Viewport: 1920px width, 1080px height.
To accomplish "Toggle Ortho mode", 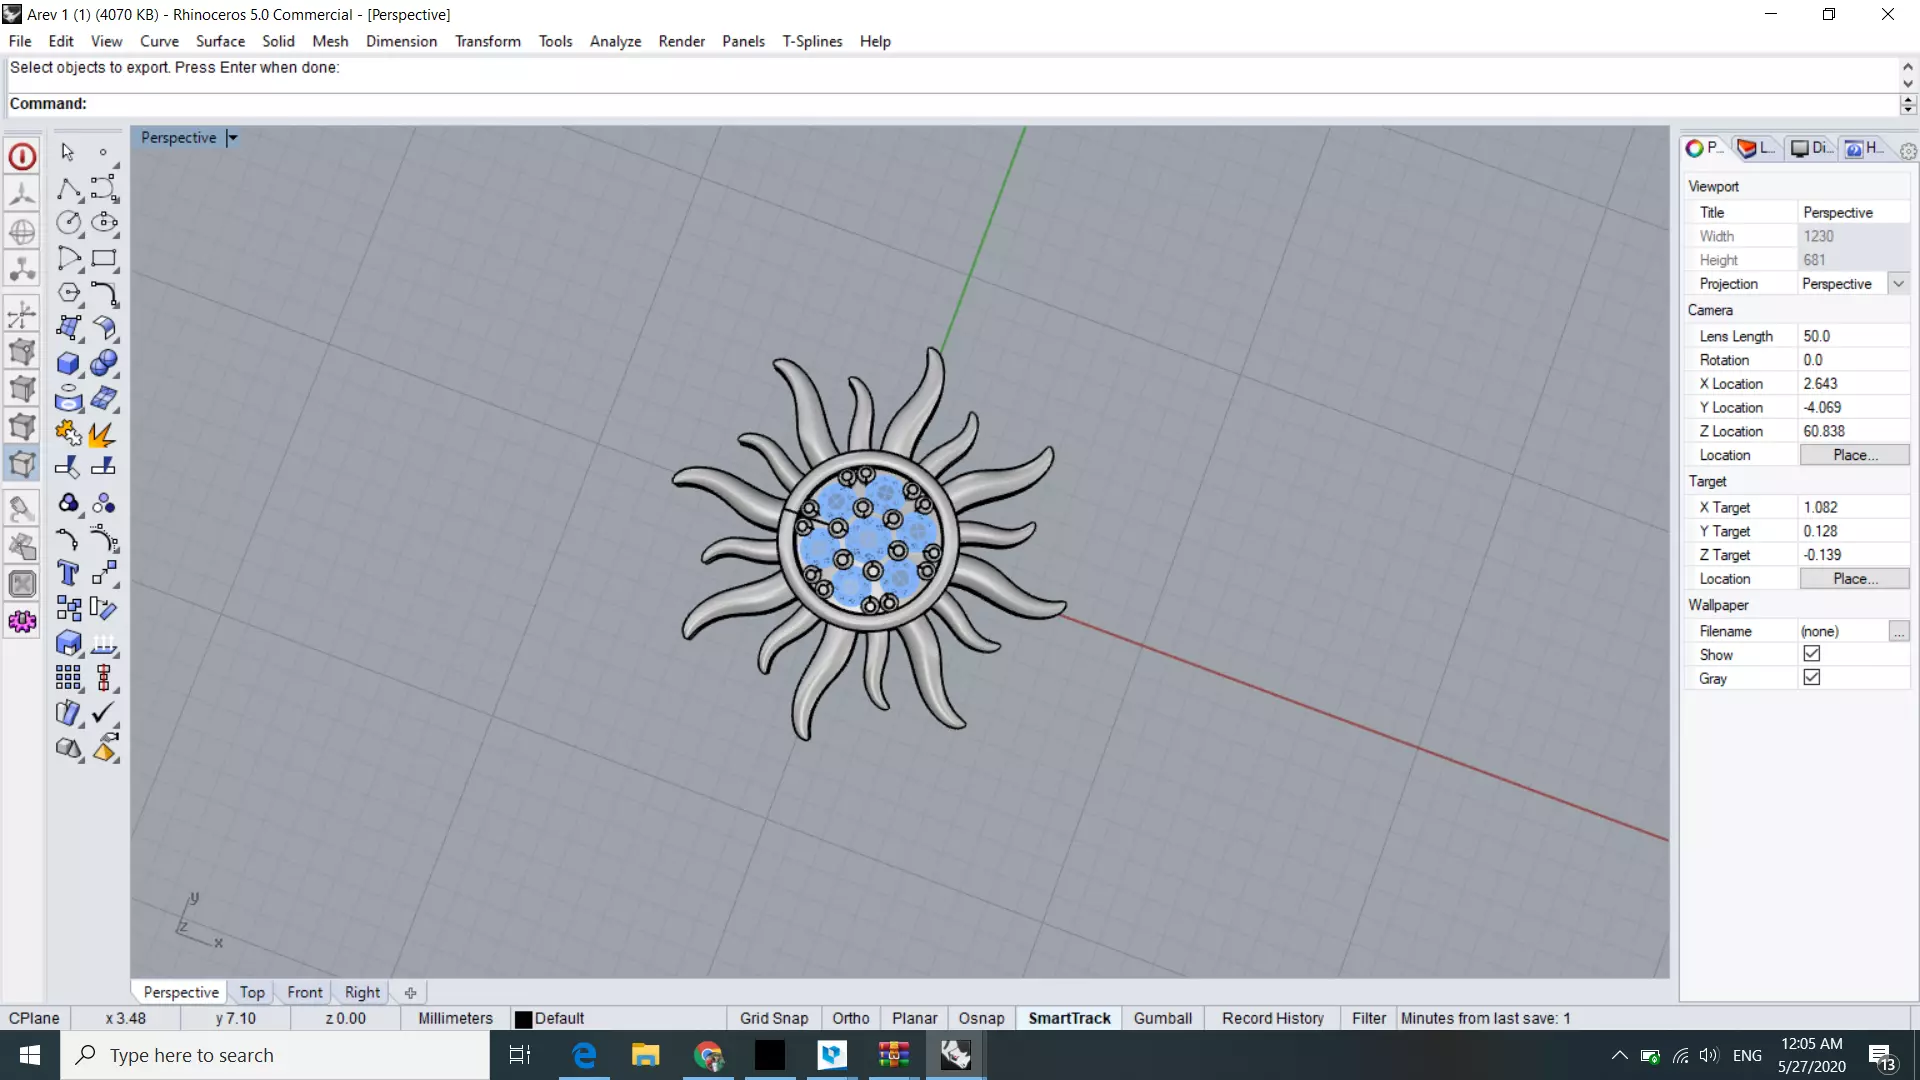I will click(850, 1018).
